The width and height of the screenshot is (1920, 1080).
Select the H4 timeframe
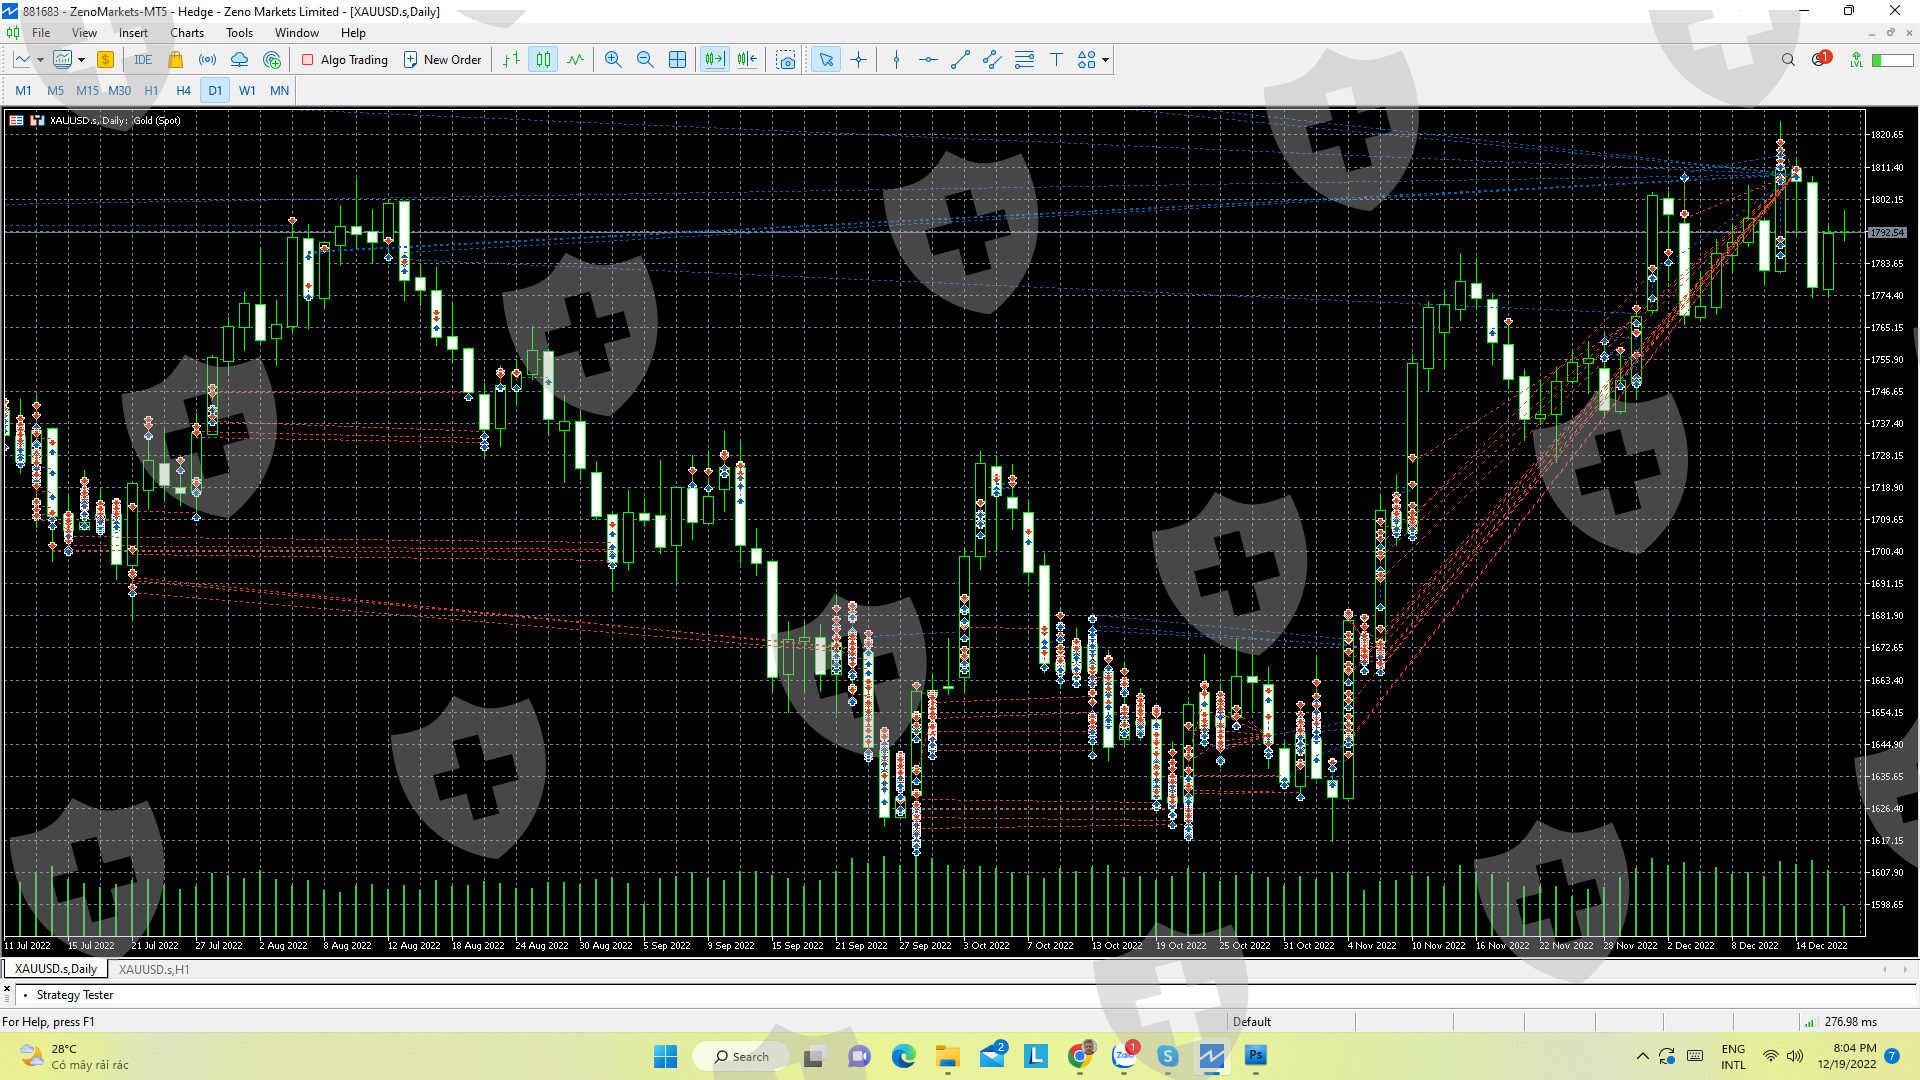click(x=183, y=91)
